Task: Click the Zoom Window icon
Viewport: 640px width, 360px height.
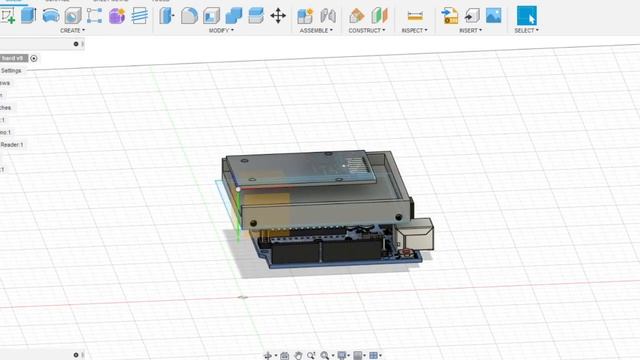Action: (x=311, y=356)
